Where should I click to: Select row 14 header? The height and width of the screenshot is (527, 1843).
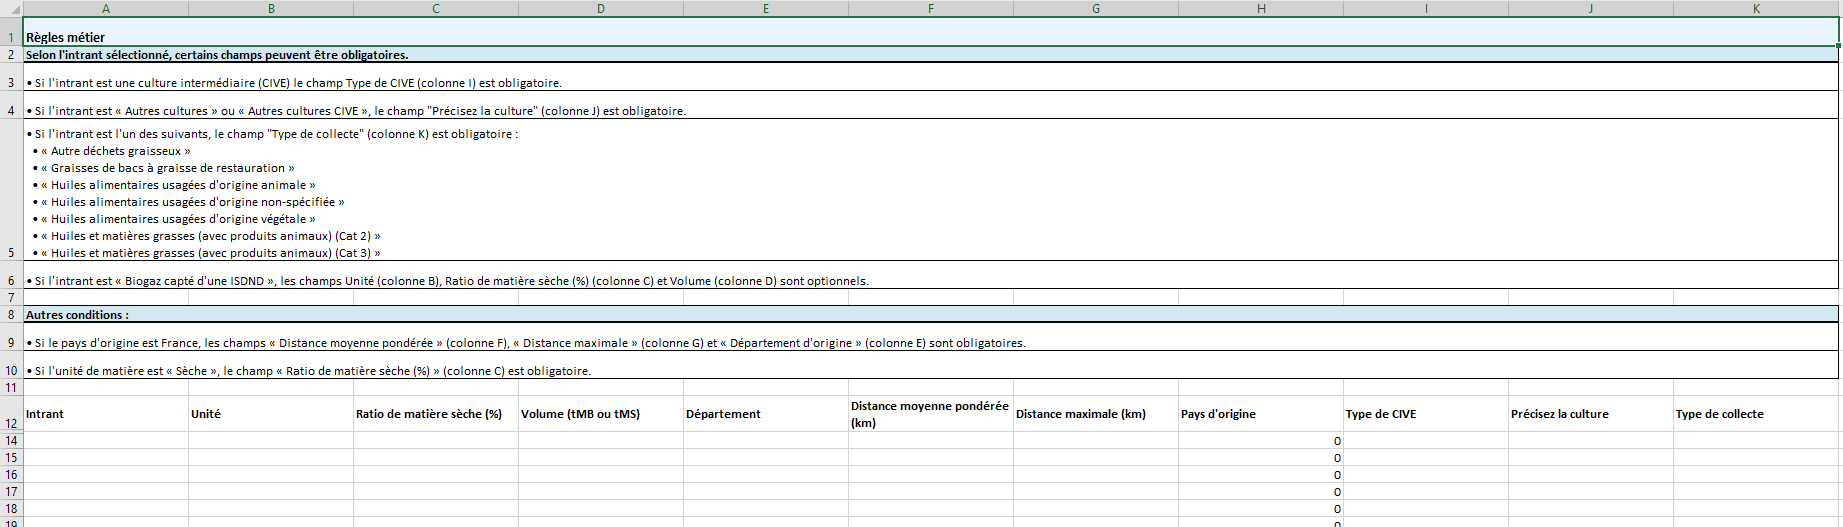coord(11,441)
